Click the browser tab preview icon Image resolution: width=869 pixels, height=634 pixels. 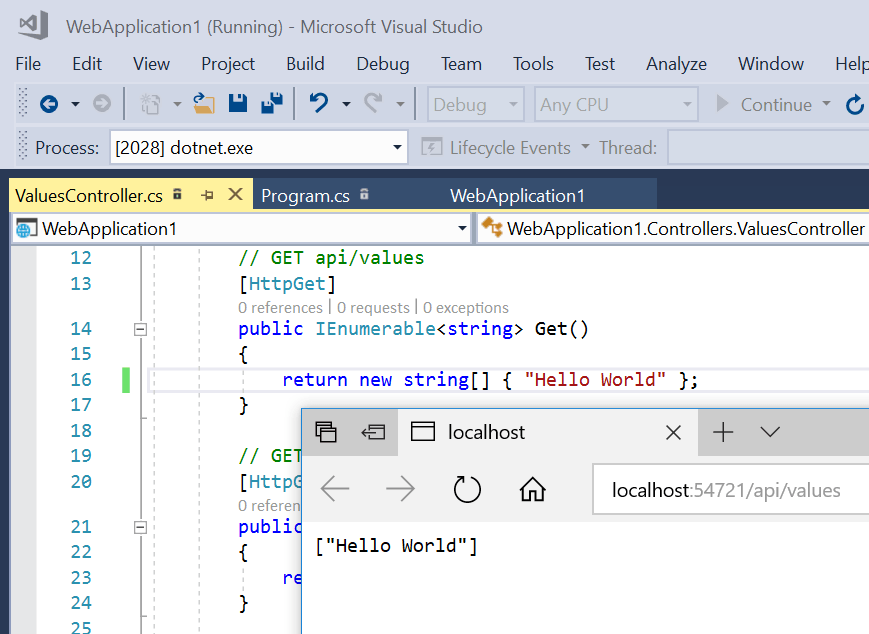tap(326, 432)
